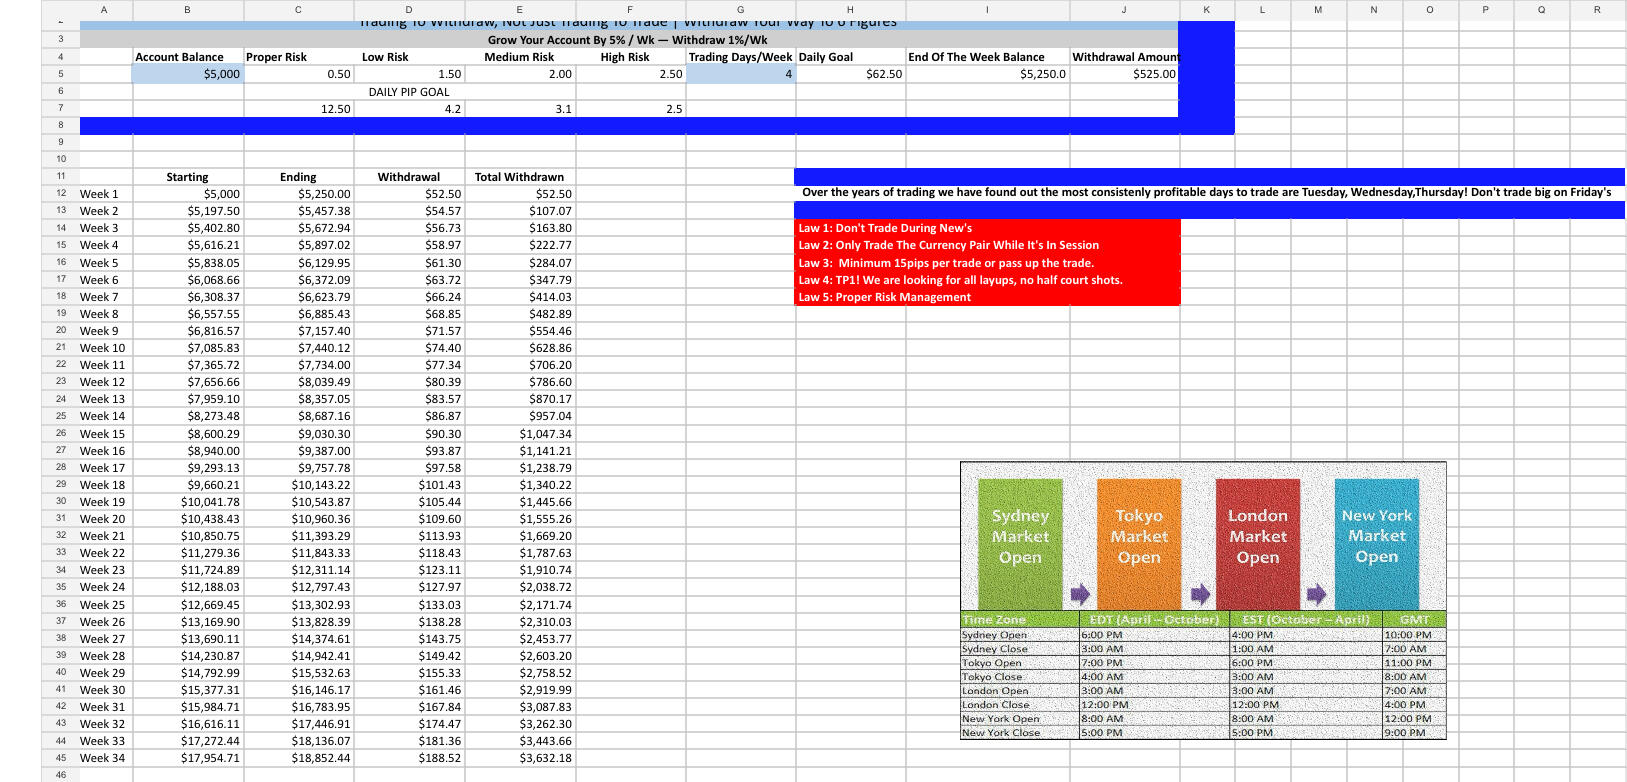The width and height of the screenshot is (1627, 782).
Task: Click the EDT (April – October) header
Action: 1154,620
